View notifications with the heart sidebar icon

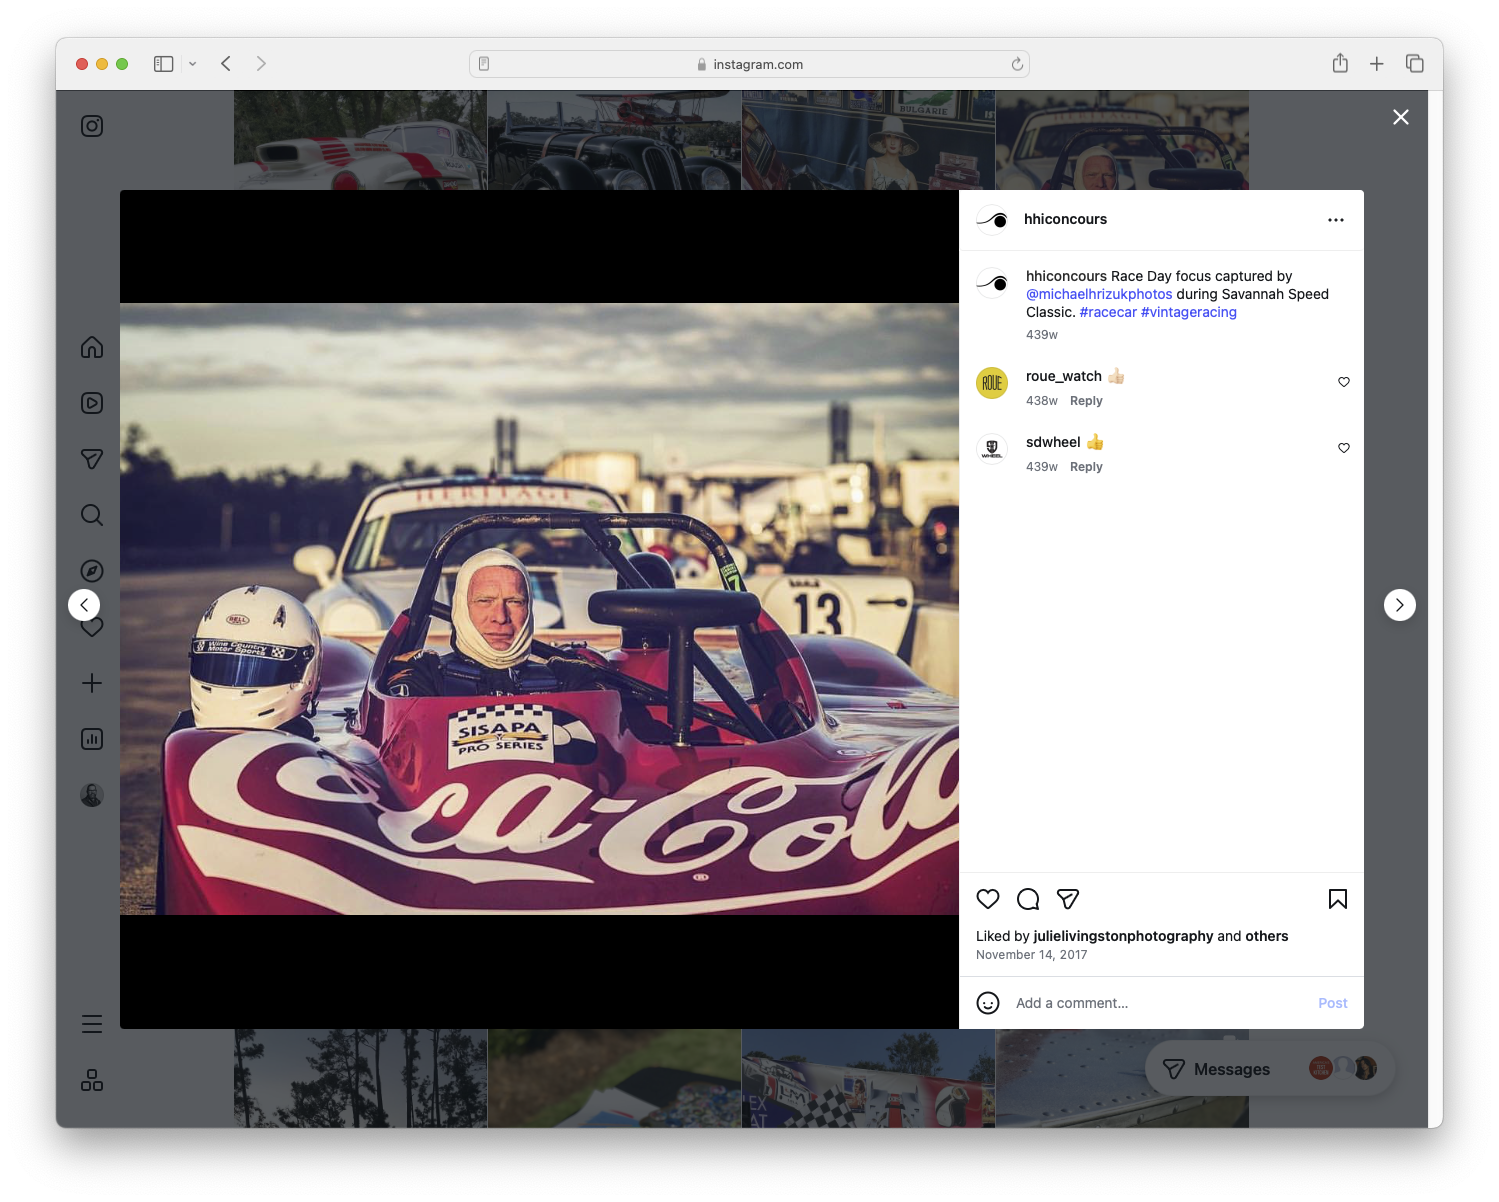tap(91, 627)
